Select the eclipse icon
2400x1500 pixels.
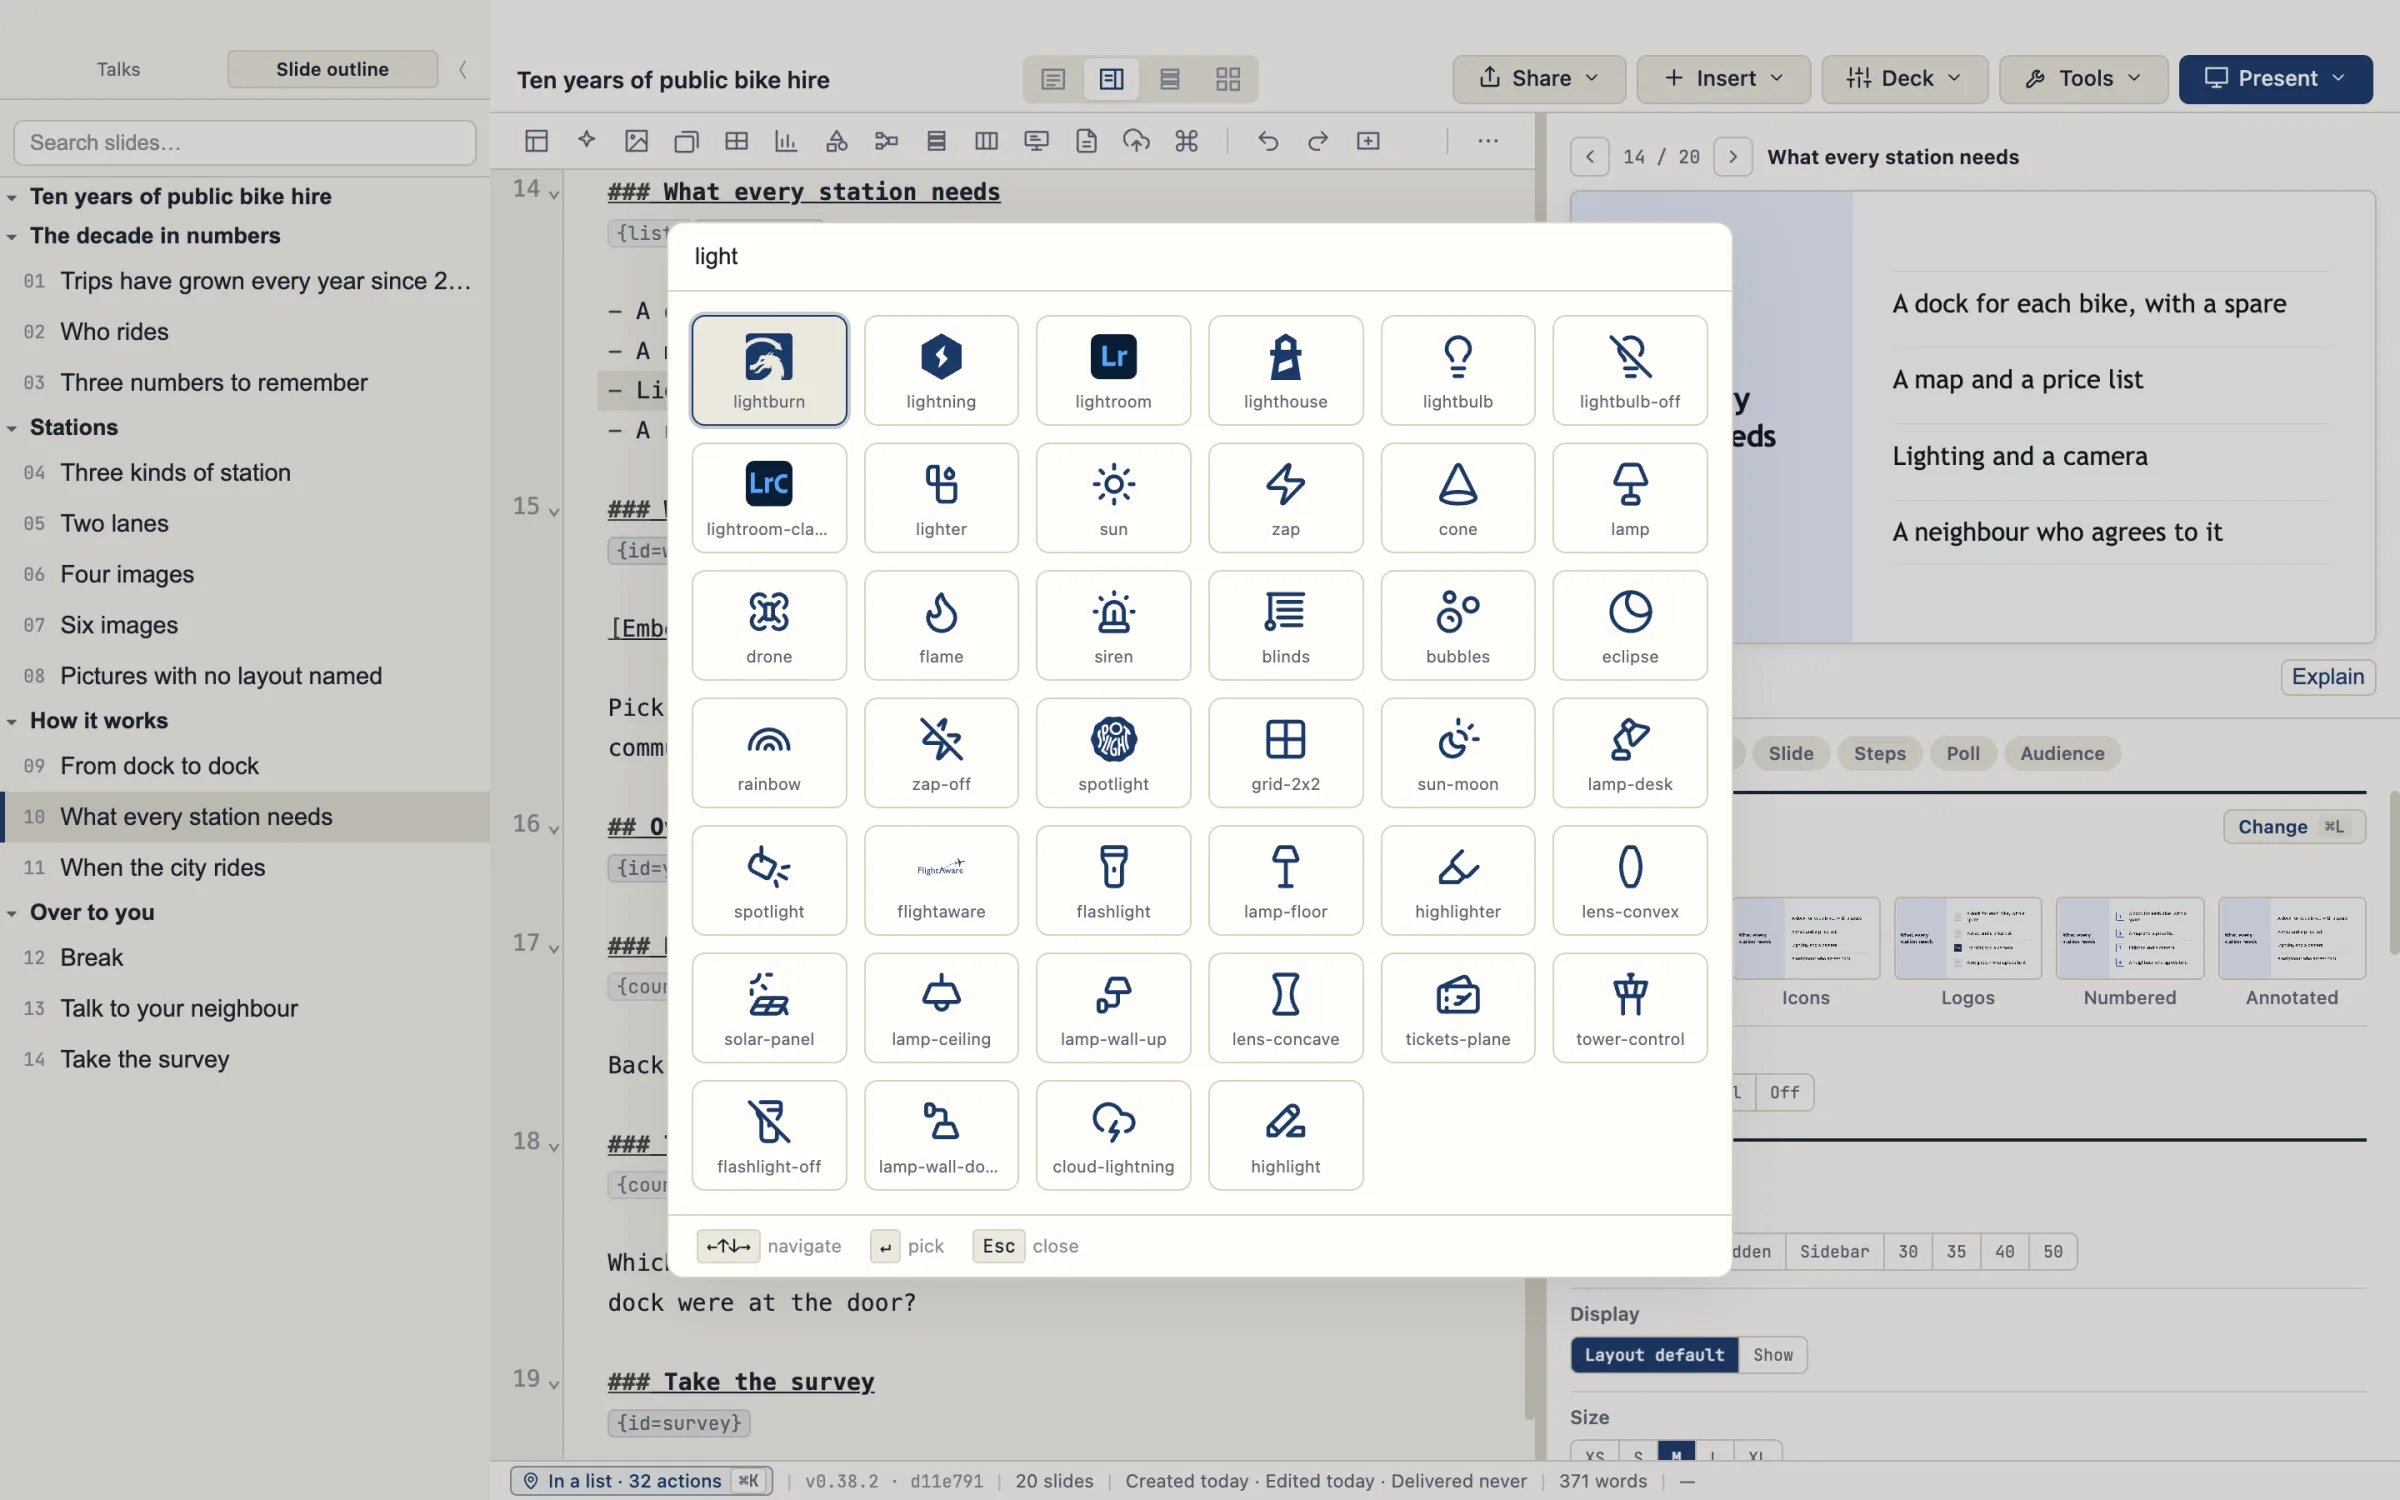[1629, 625]
